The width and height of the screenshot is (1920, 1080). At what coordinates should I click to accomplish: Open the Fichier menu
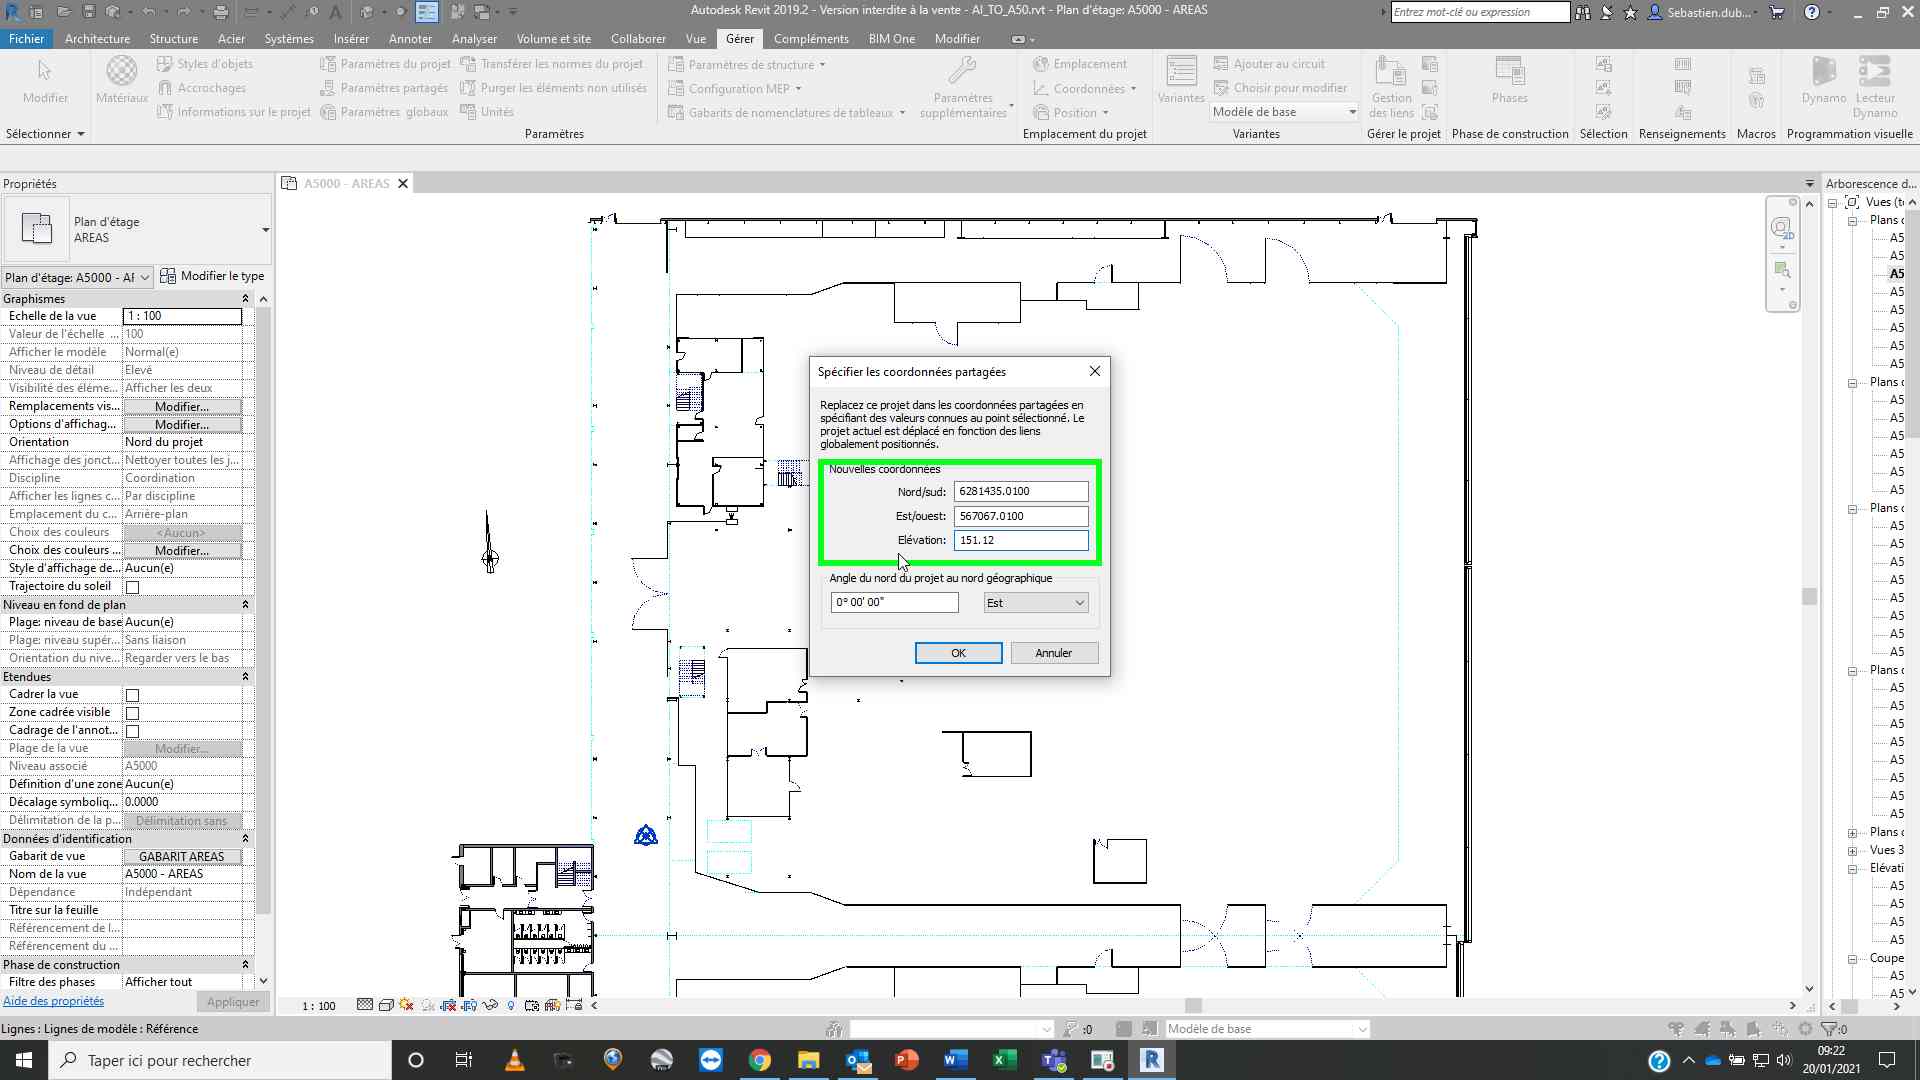coord(26,39)
